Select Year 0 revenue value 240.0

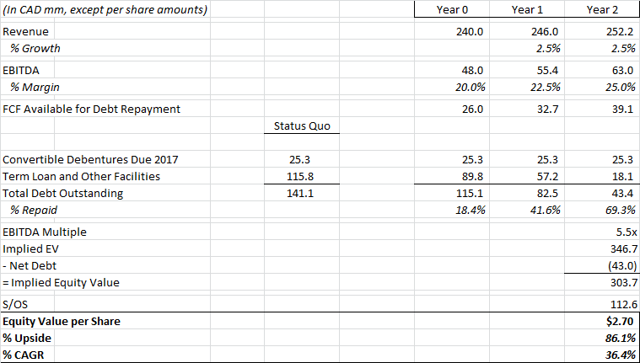coord(469,31)
